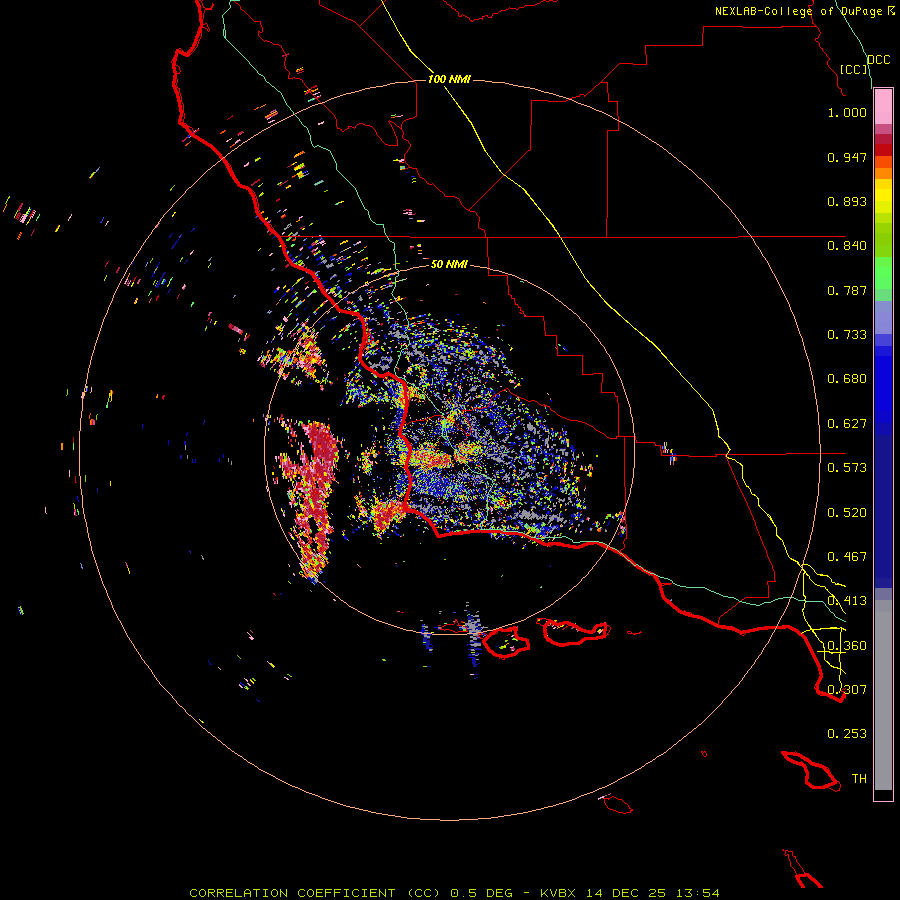Select the 1.000 scale value

(847, 112)
